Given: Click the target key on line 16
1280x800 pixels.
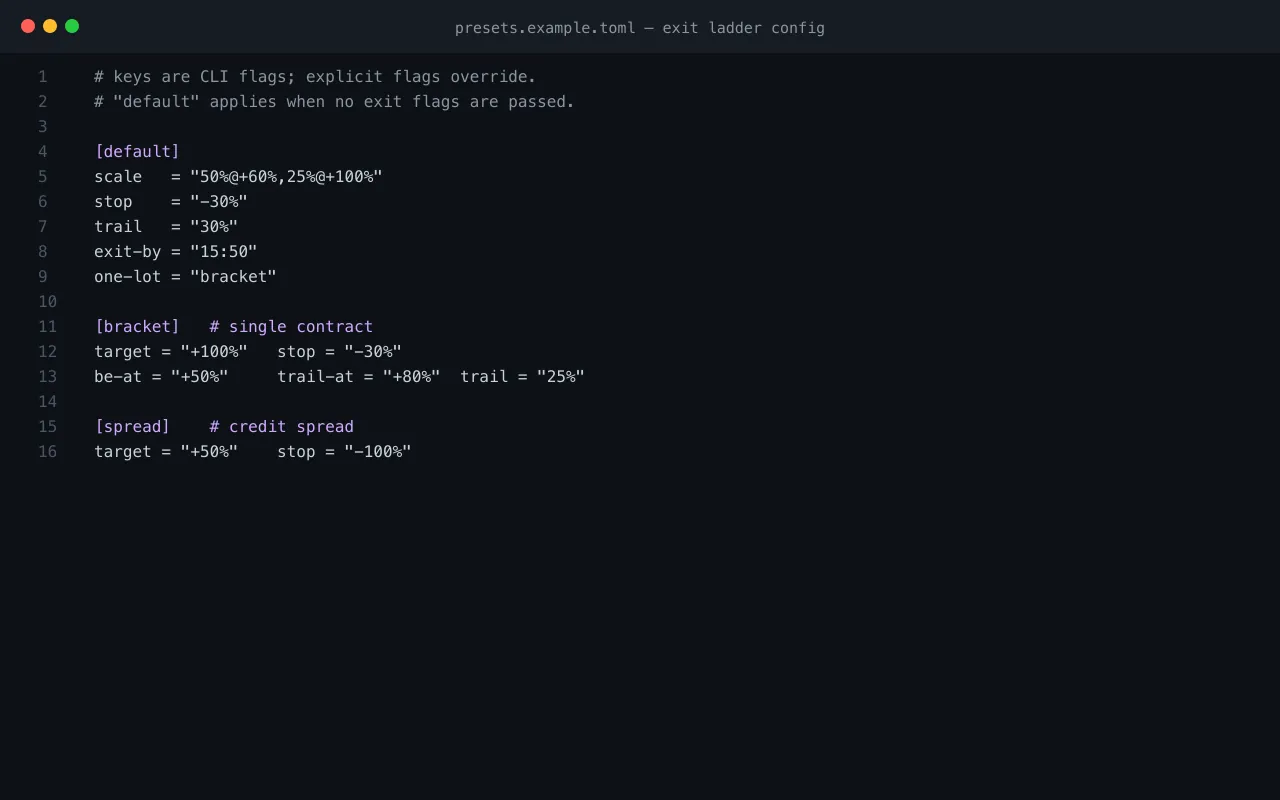Looking at the screenshot, I should pyautogui.click(x=123, y=452).
